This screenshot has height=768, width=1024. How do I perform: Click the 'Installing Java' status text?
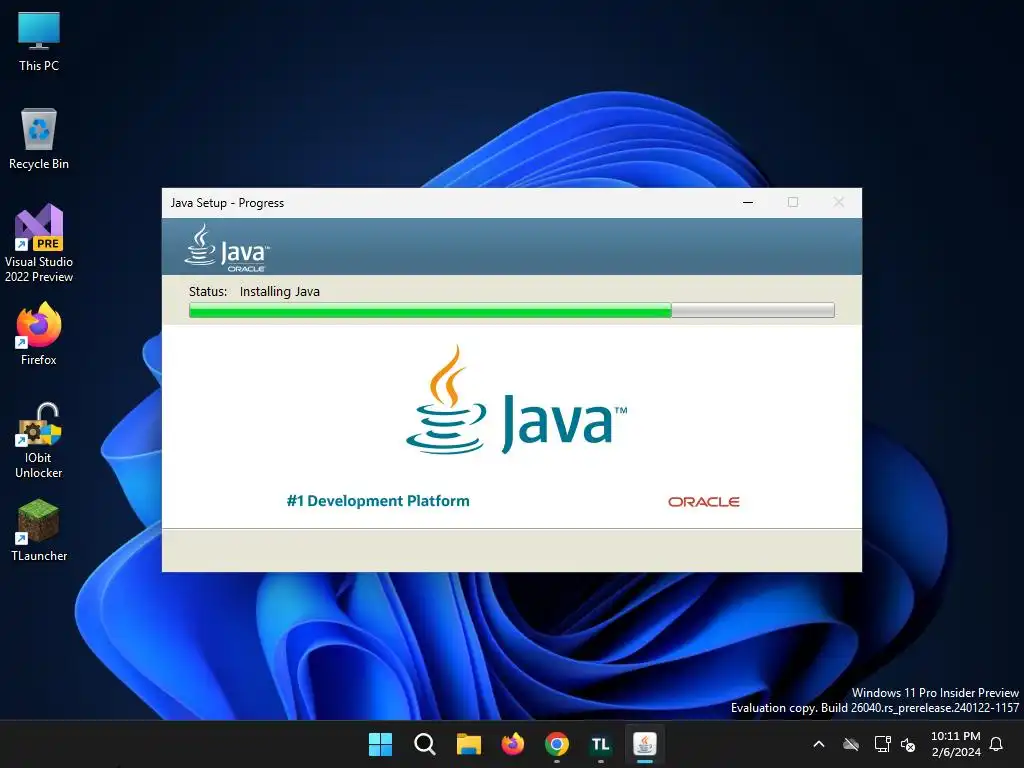pyautogui.click(x=280, y=291)
